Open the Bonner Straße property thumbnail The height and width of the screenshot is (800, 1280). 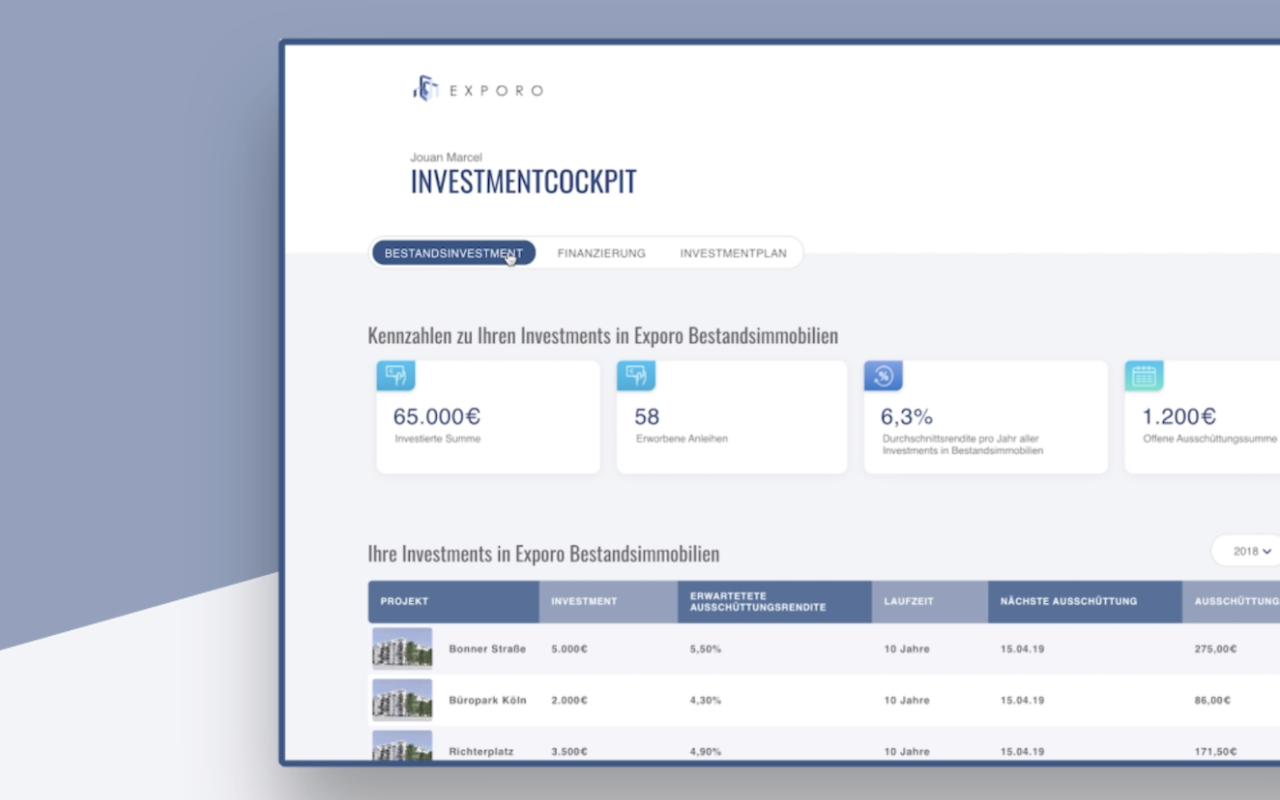click(402, 648)
